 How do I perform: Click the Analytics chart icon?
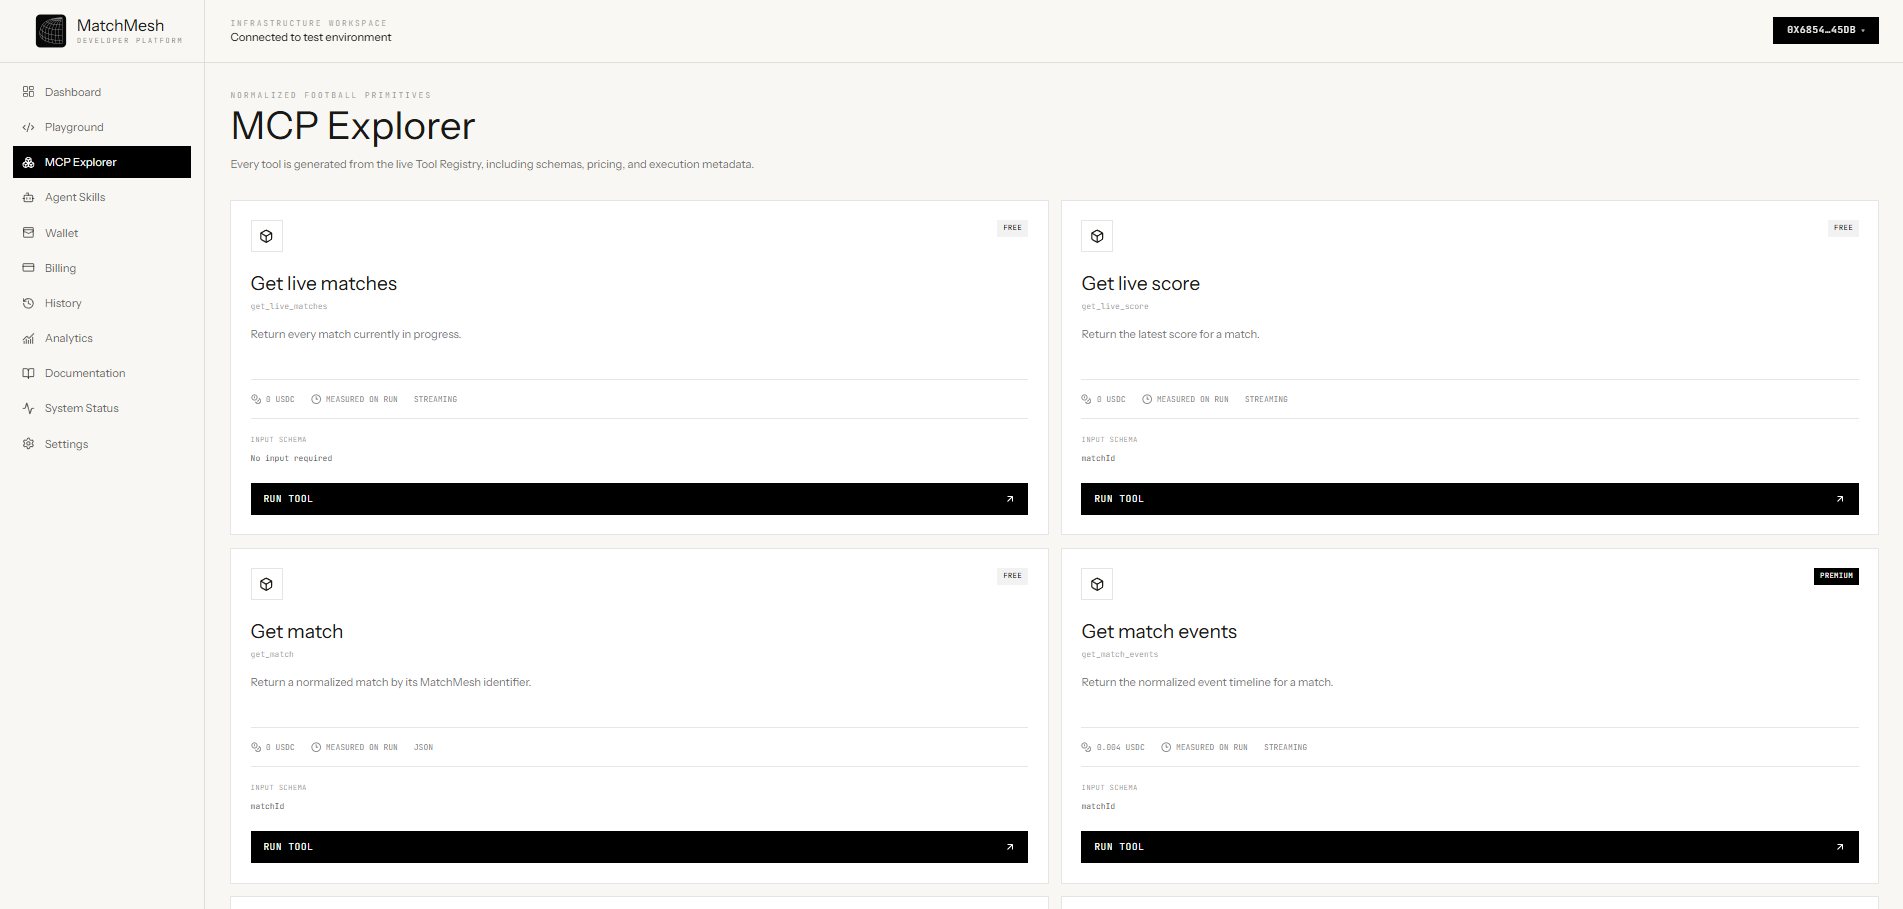pyautogui.click(x=28, y=338)
